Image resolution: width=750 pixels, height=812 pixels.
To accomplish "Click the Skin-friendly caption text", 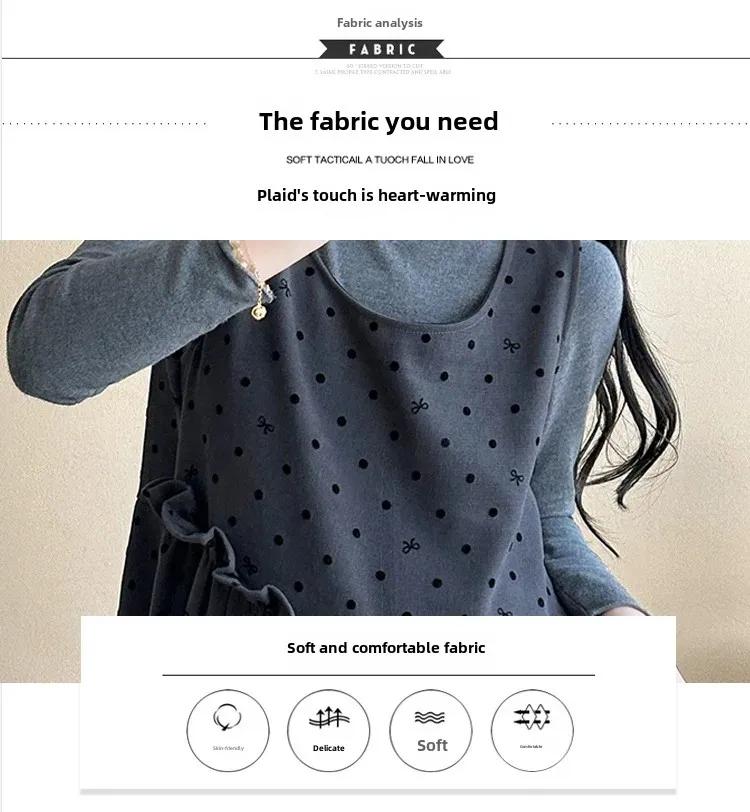I will tap(228, 748).
